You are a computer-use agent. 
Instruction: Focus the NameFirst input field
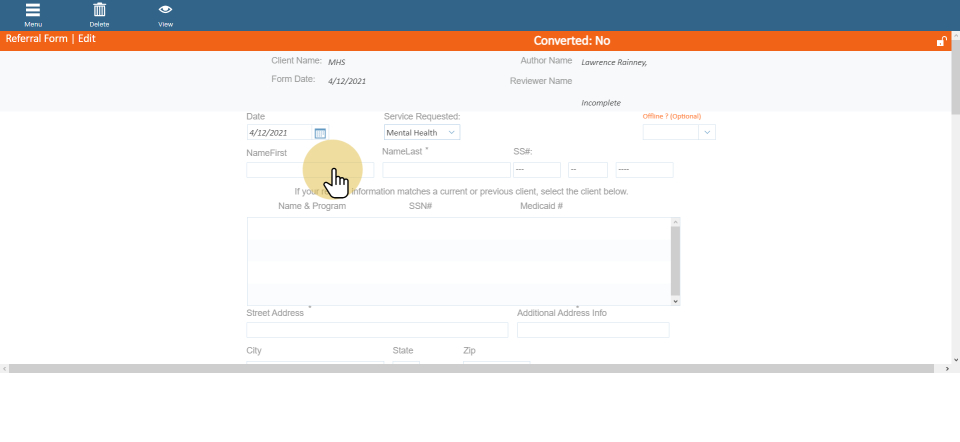(290, 170)
